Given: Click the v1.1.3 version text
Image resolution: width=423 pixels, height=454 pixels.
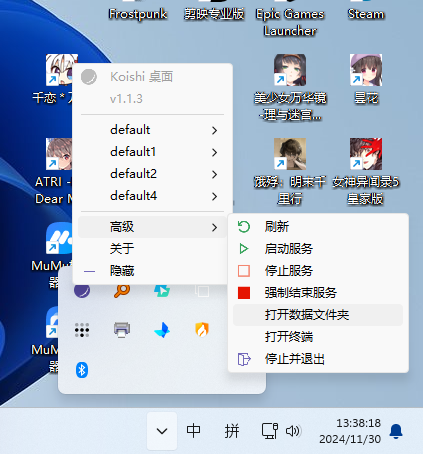Looking at the screenshot, I should point(126,99).
